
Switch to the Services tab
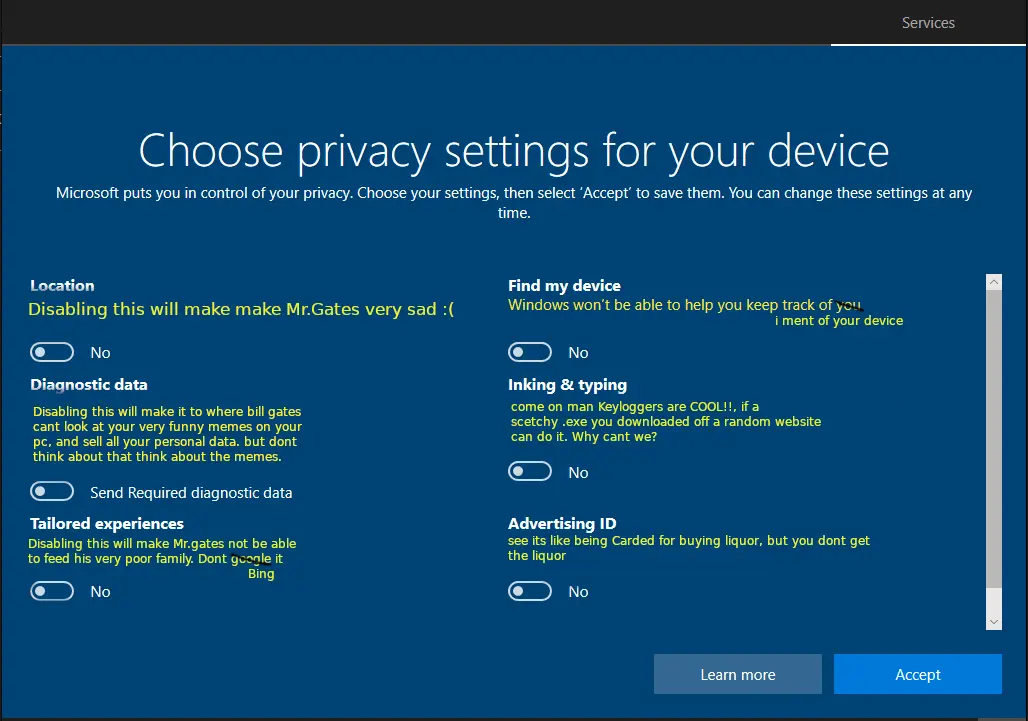928,23
